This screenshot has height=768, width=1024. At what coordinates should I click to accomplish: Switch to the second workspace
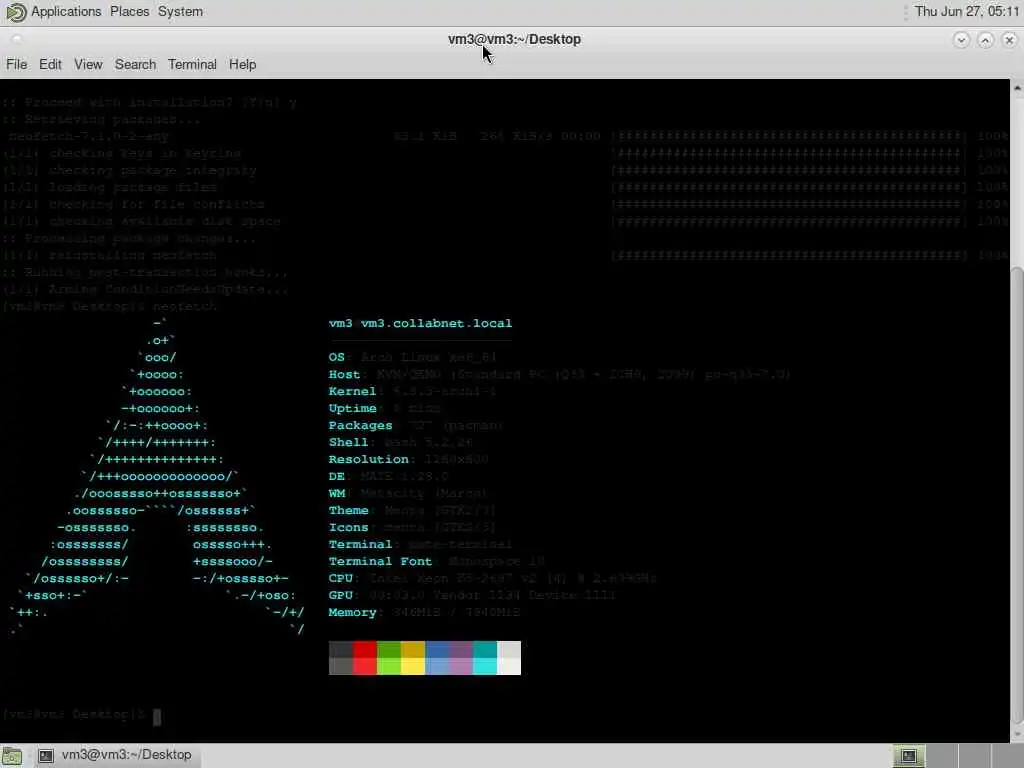[942, 756]
